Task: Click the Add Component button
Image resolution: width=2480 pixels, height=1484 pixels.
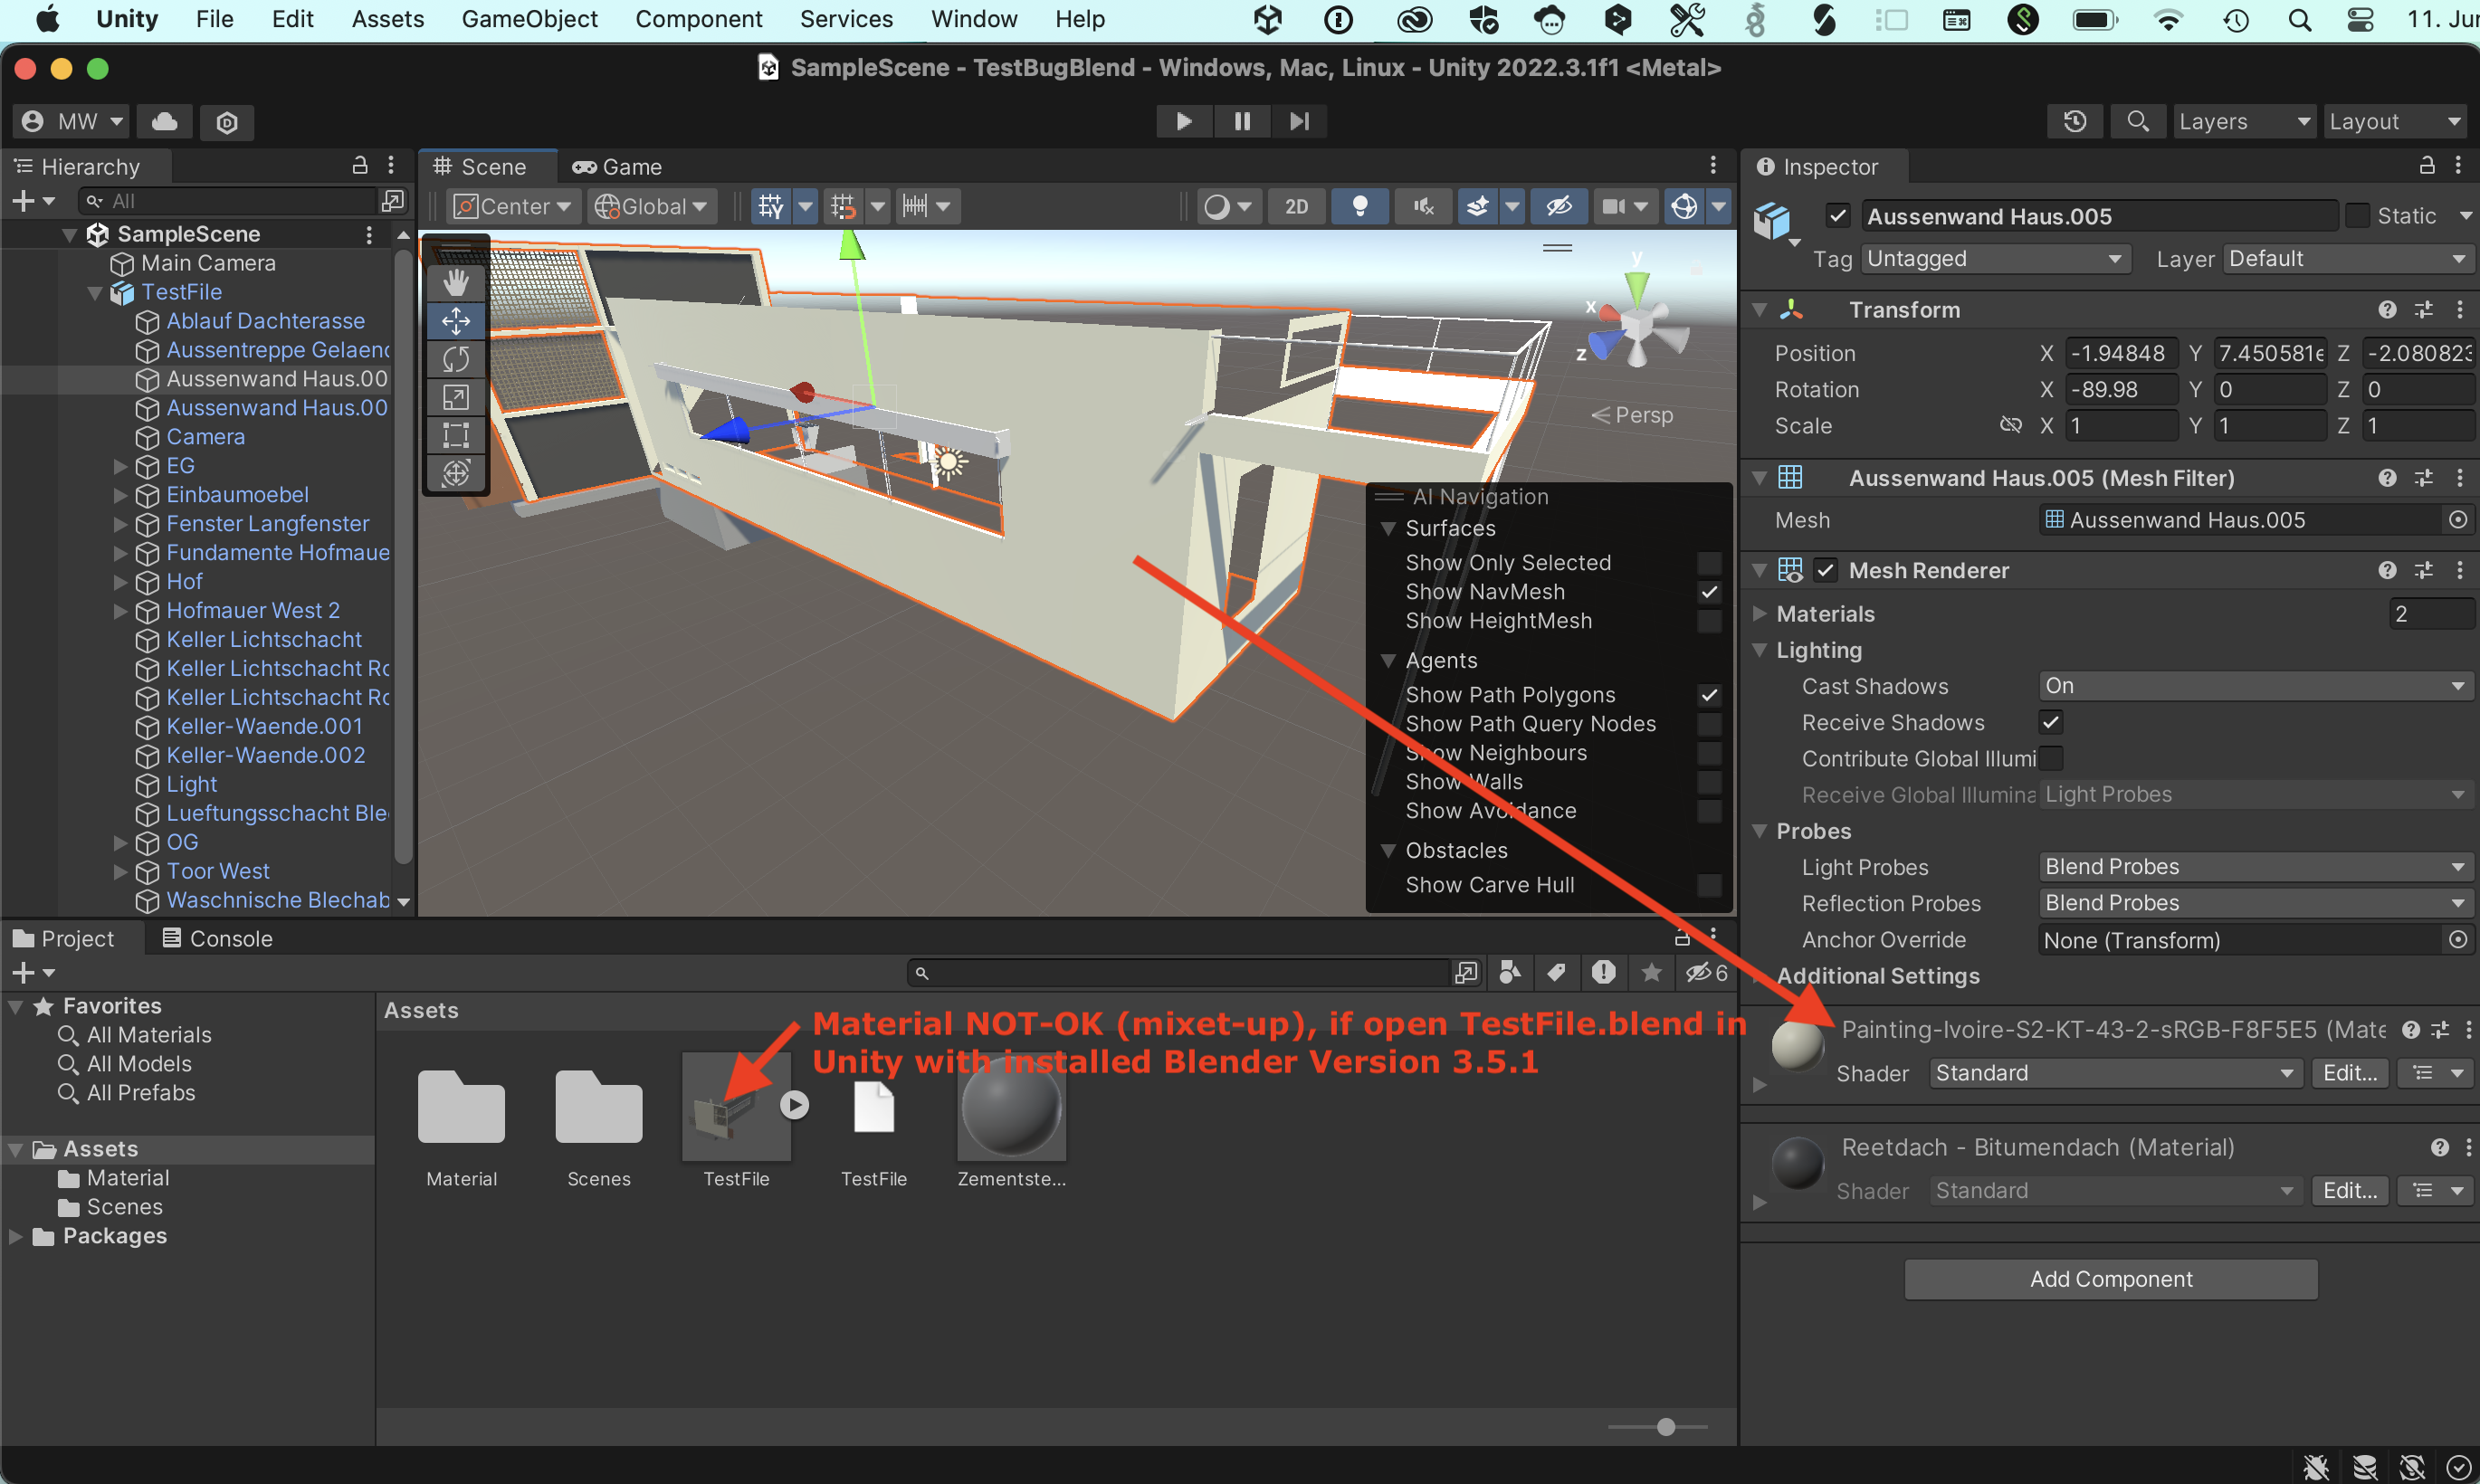Action: coord(2110,1279)
